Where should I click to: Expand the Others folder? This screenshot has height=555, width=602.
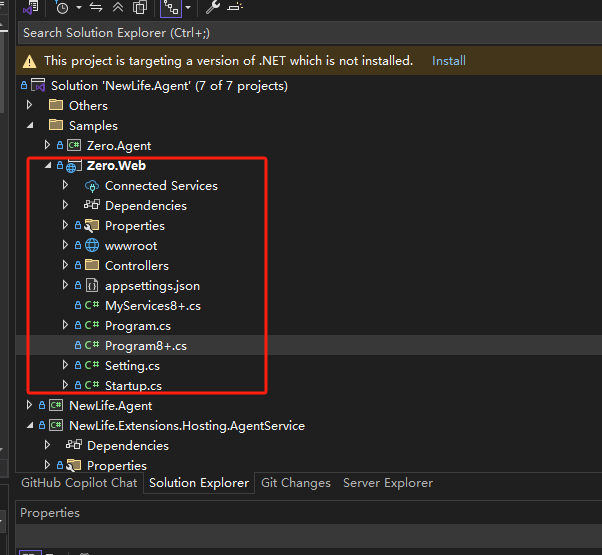pyautogui.click(x=30, y=105)
